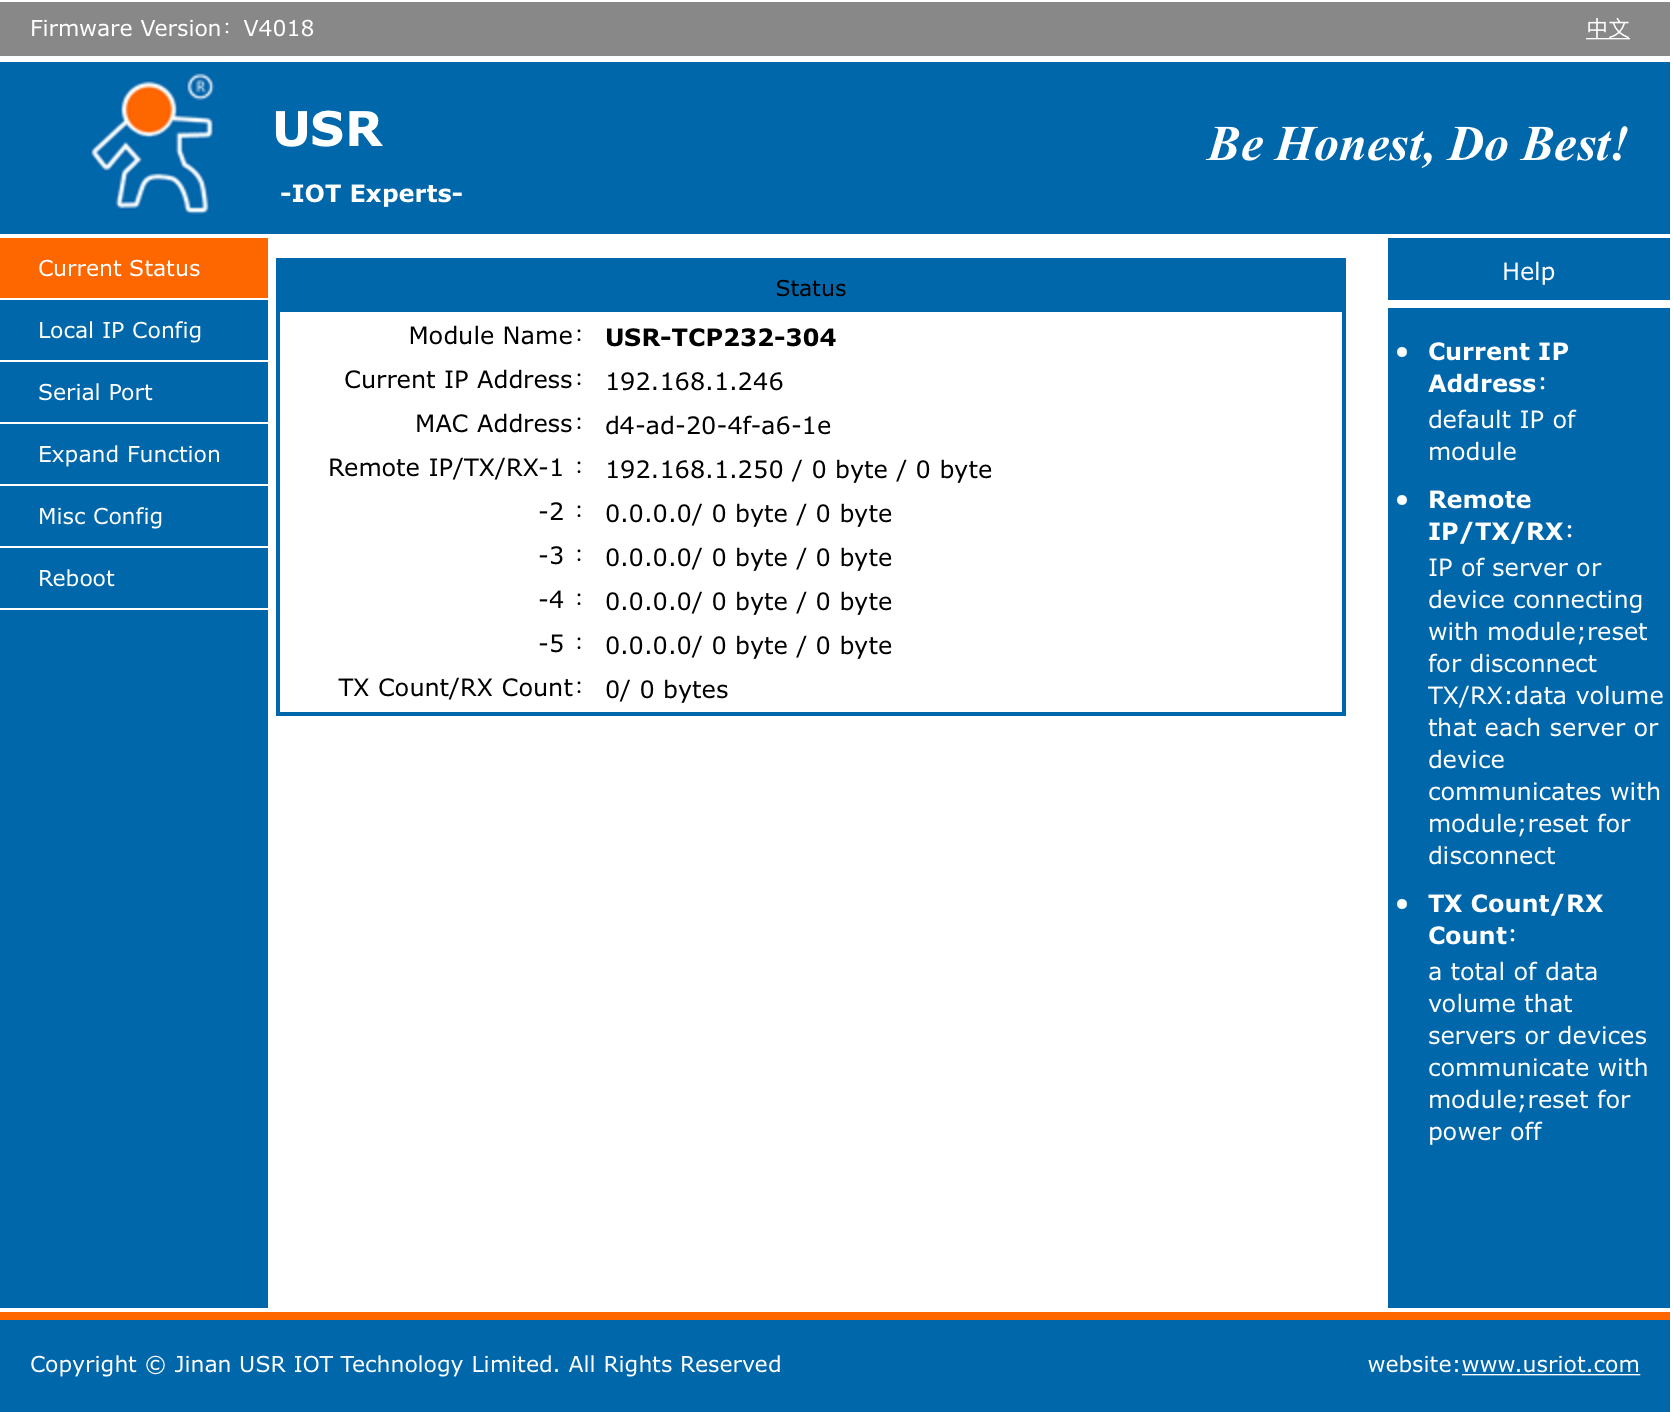Click the -5 remote connection value
Screen dimensions: 1673x1412
[748, 645]
